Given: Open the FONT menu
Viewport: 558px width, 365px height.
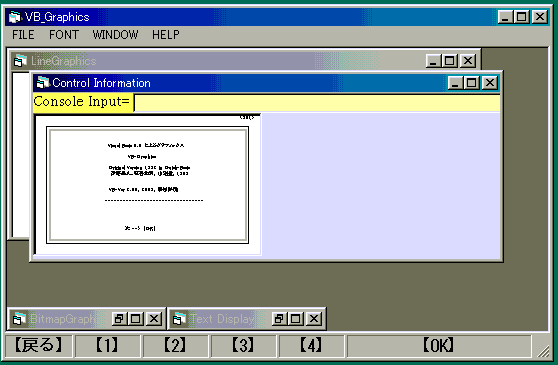Looking at the screenshot, I should [x=64, y=35].
